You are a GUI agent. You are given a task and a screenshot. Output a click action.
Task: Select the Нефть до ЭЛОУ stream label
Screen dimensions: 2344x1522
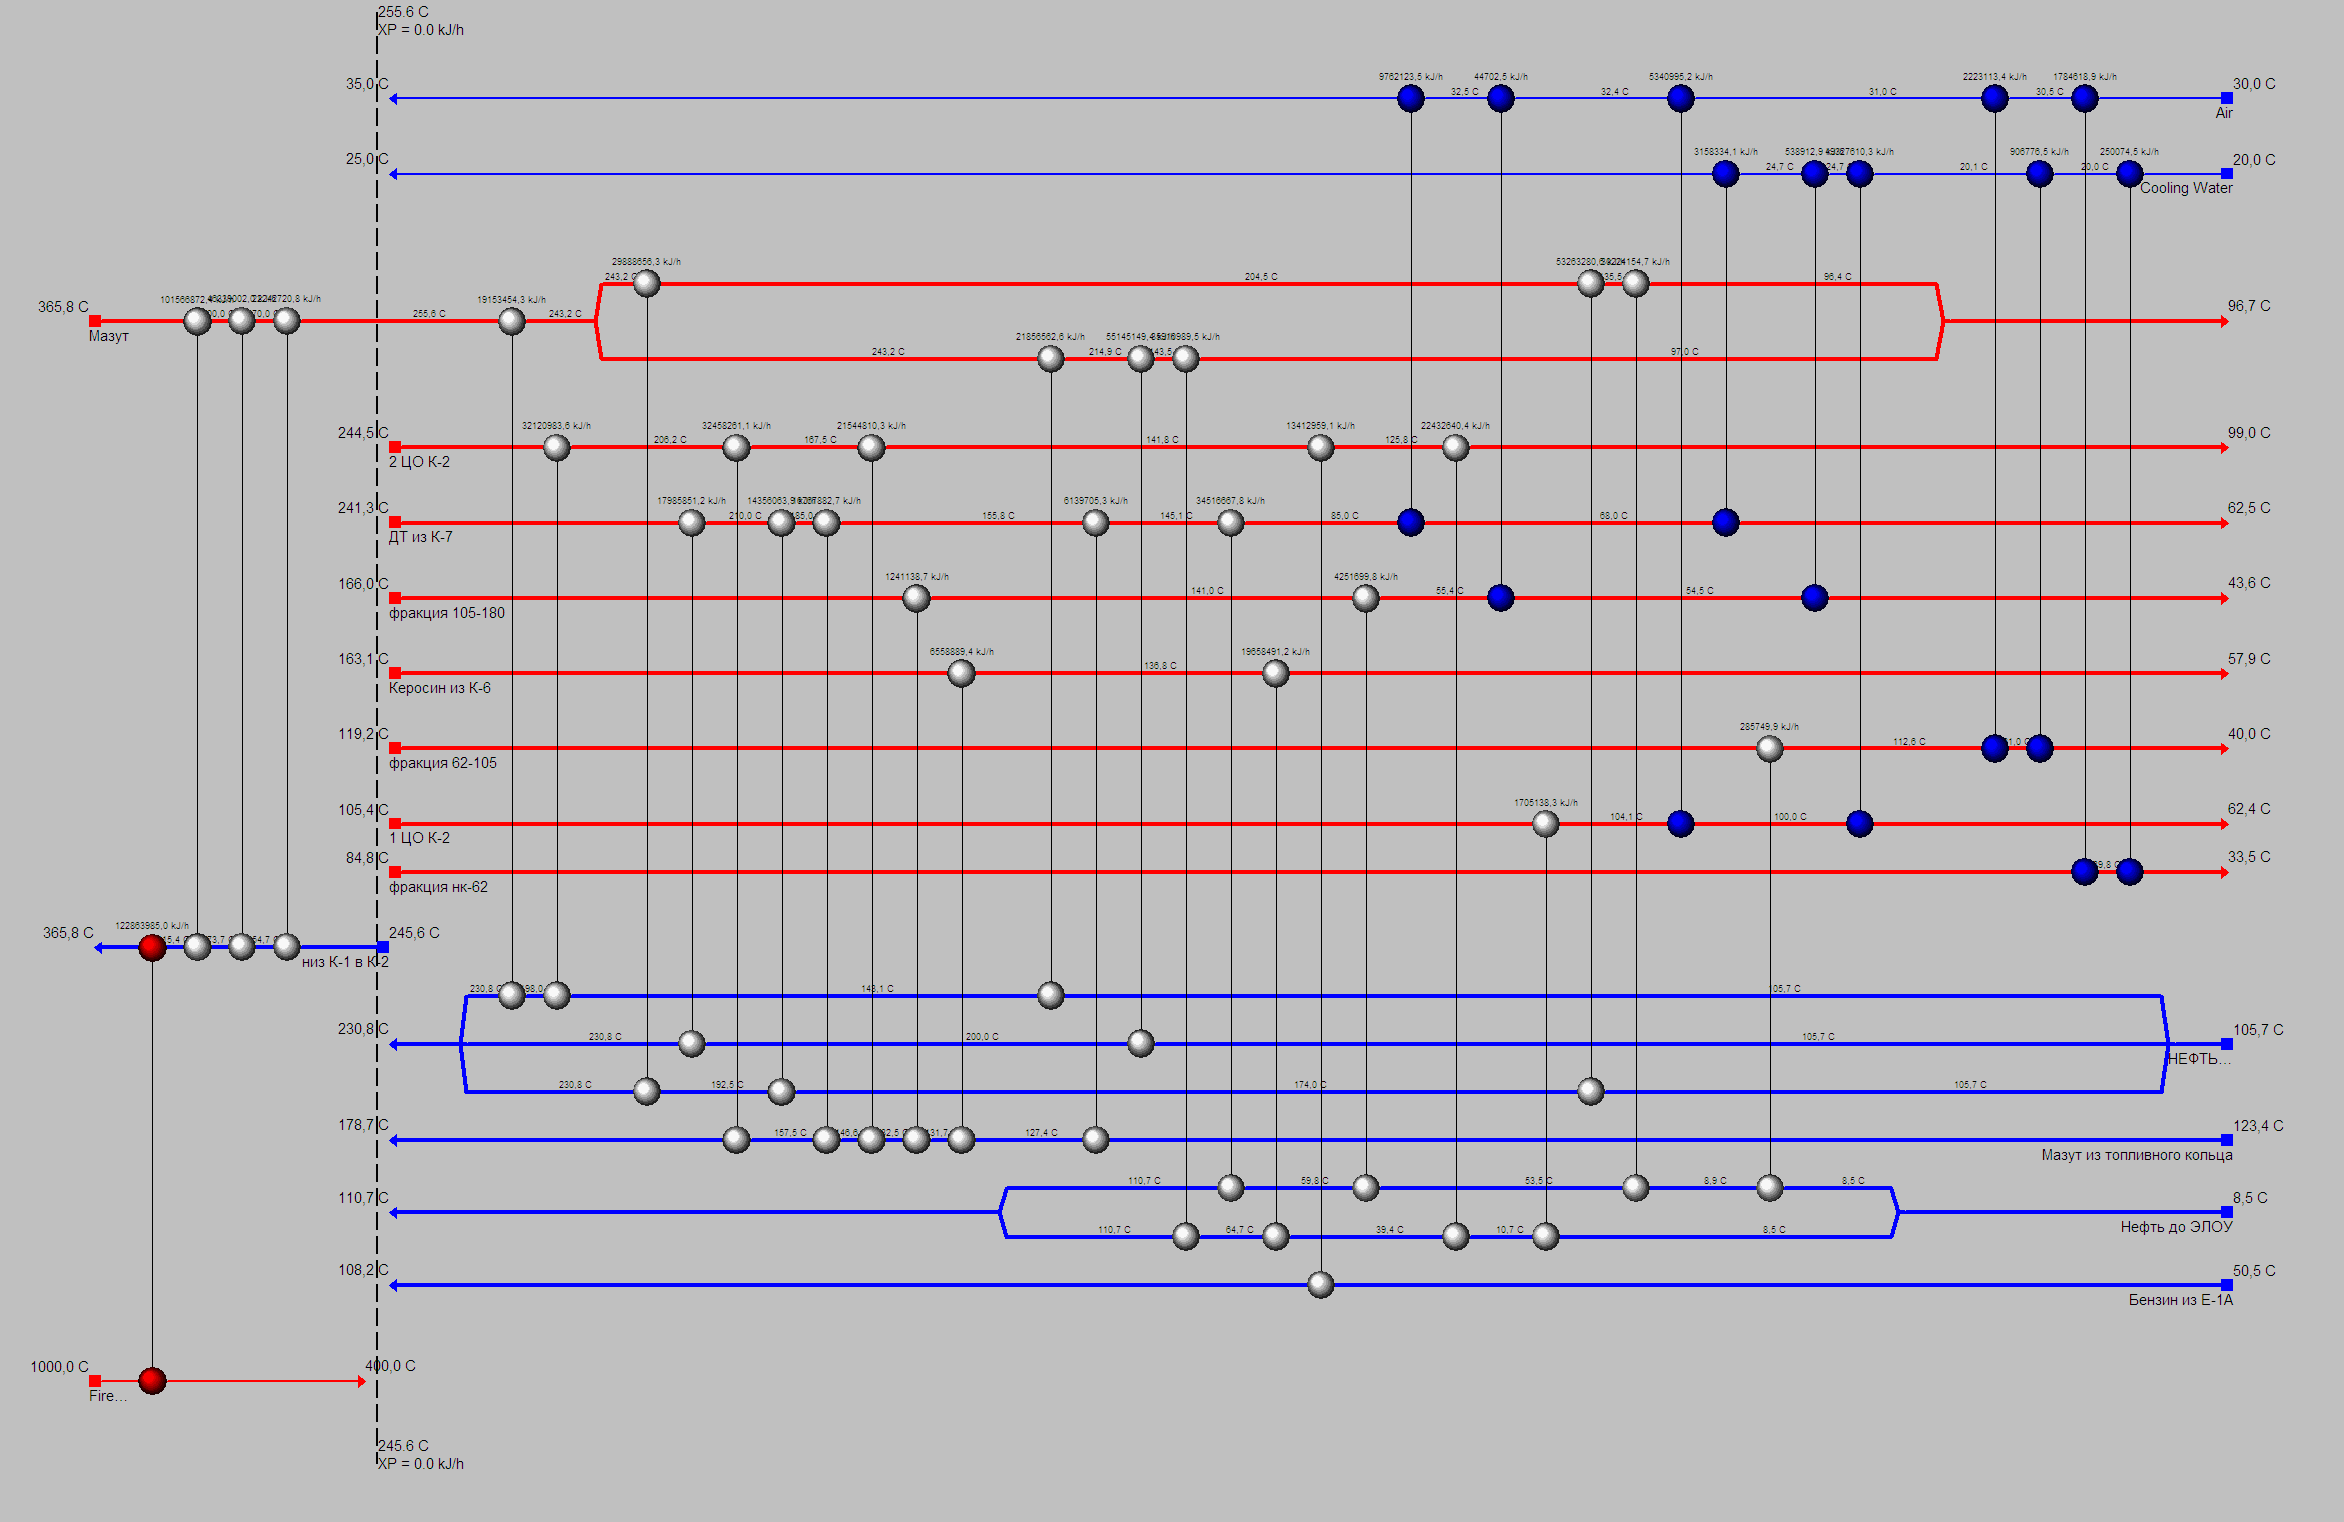[2176, 1227]
